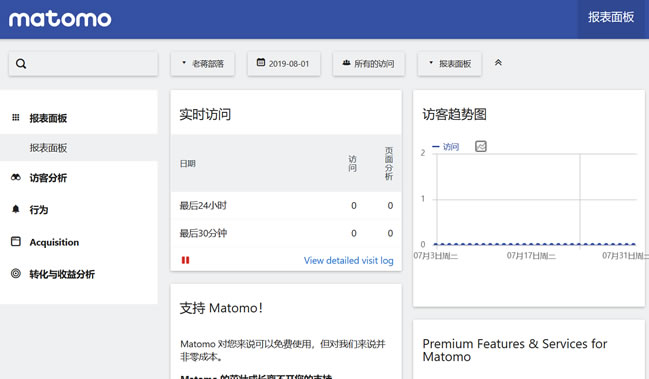The height and width of the screenshot is (379, 649).
Task: Toggle the 访问 series legend in chart
Action: [x=446, y=147]
